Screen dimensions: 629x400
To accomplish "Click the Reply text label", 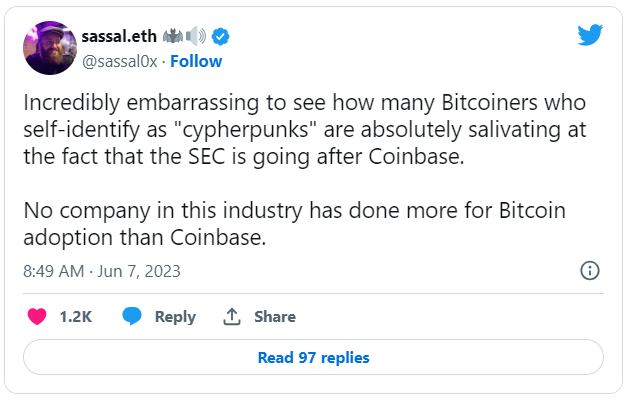I will pos(175,316).
